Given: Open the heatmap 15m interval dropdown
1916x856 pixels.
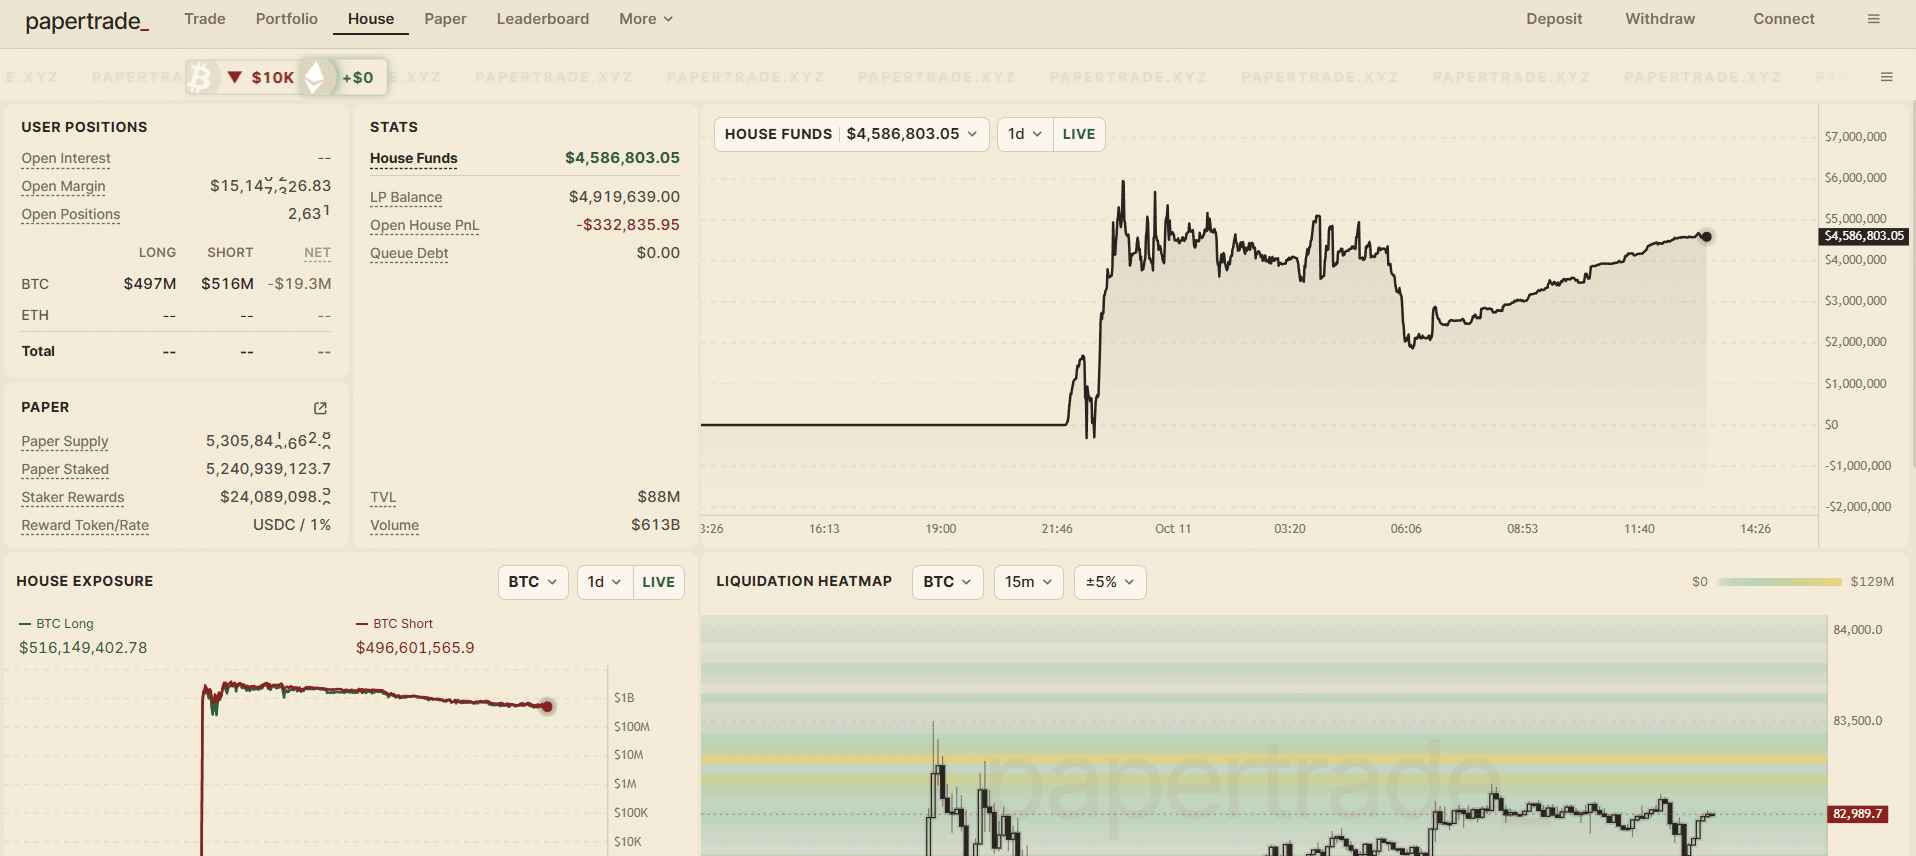Looking at the screenshot, I should tap(1029, 582).
